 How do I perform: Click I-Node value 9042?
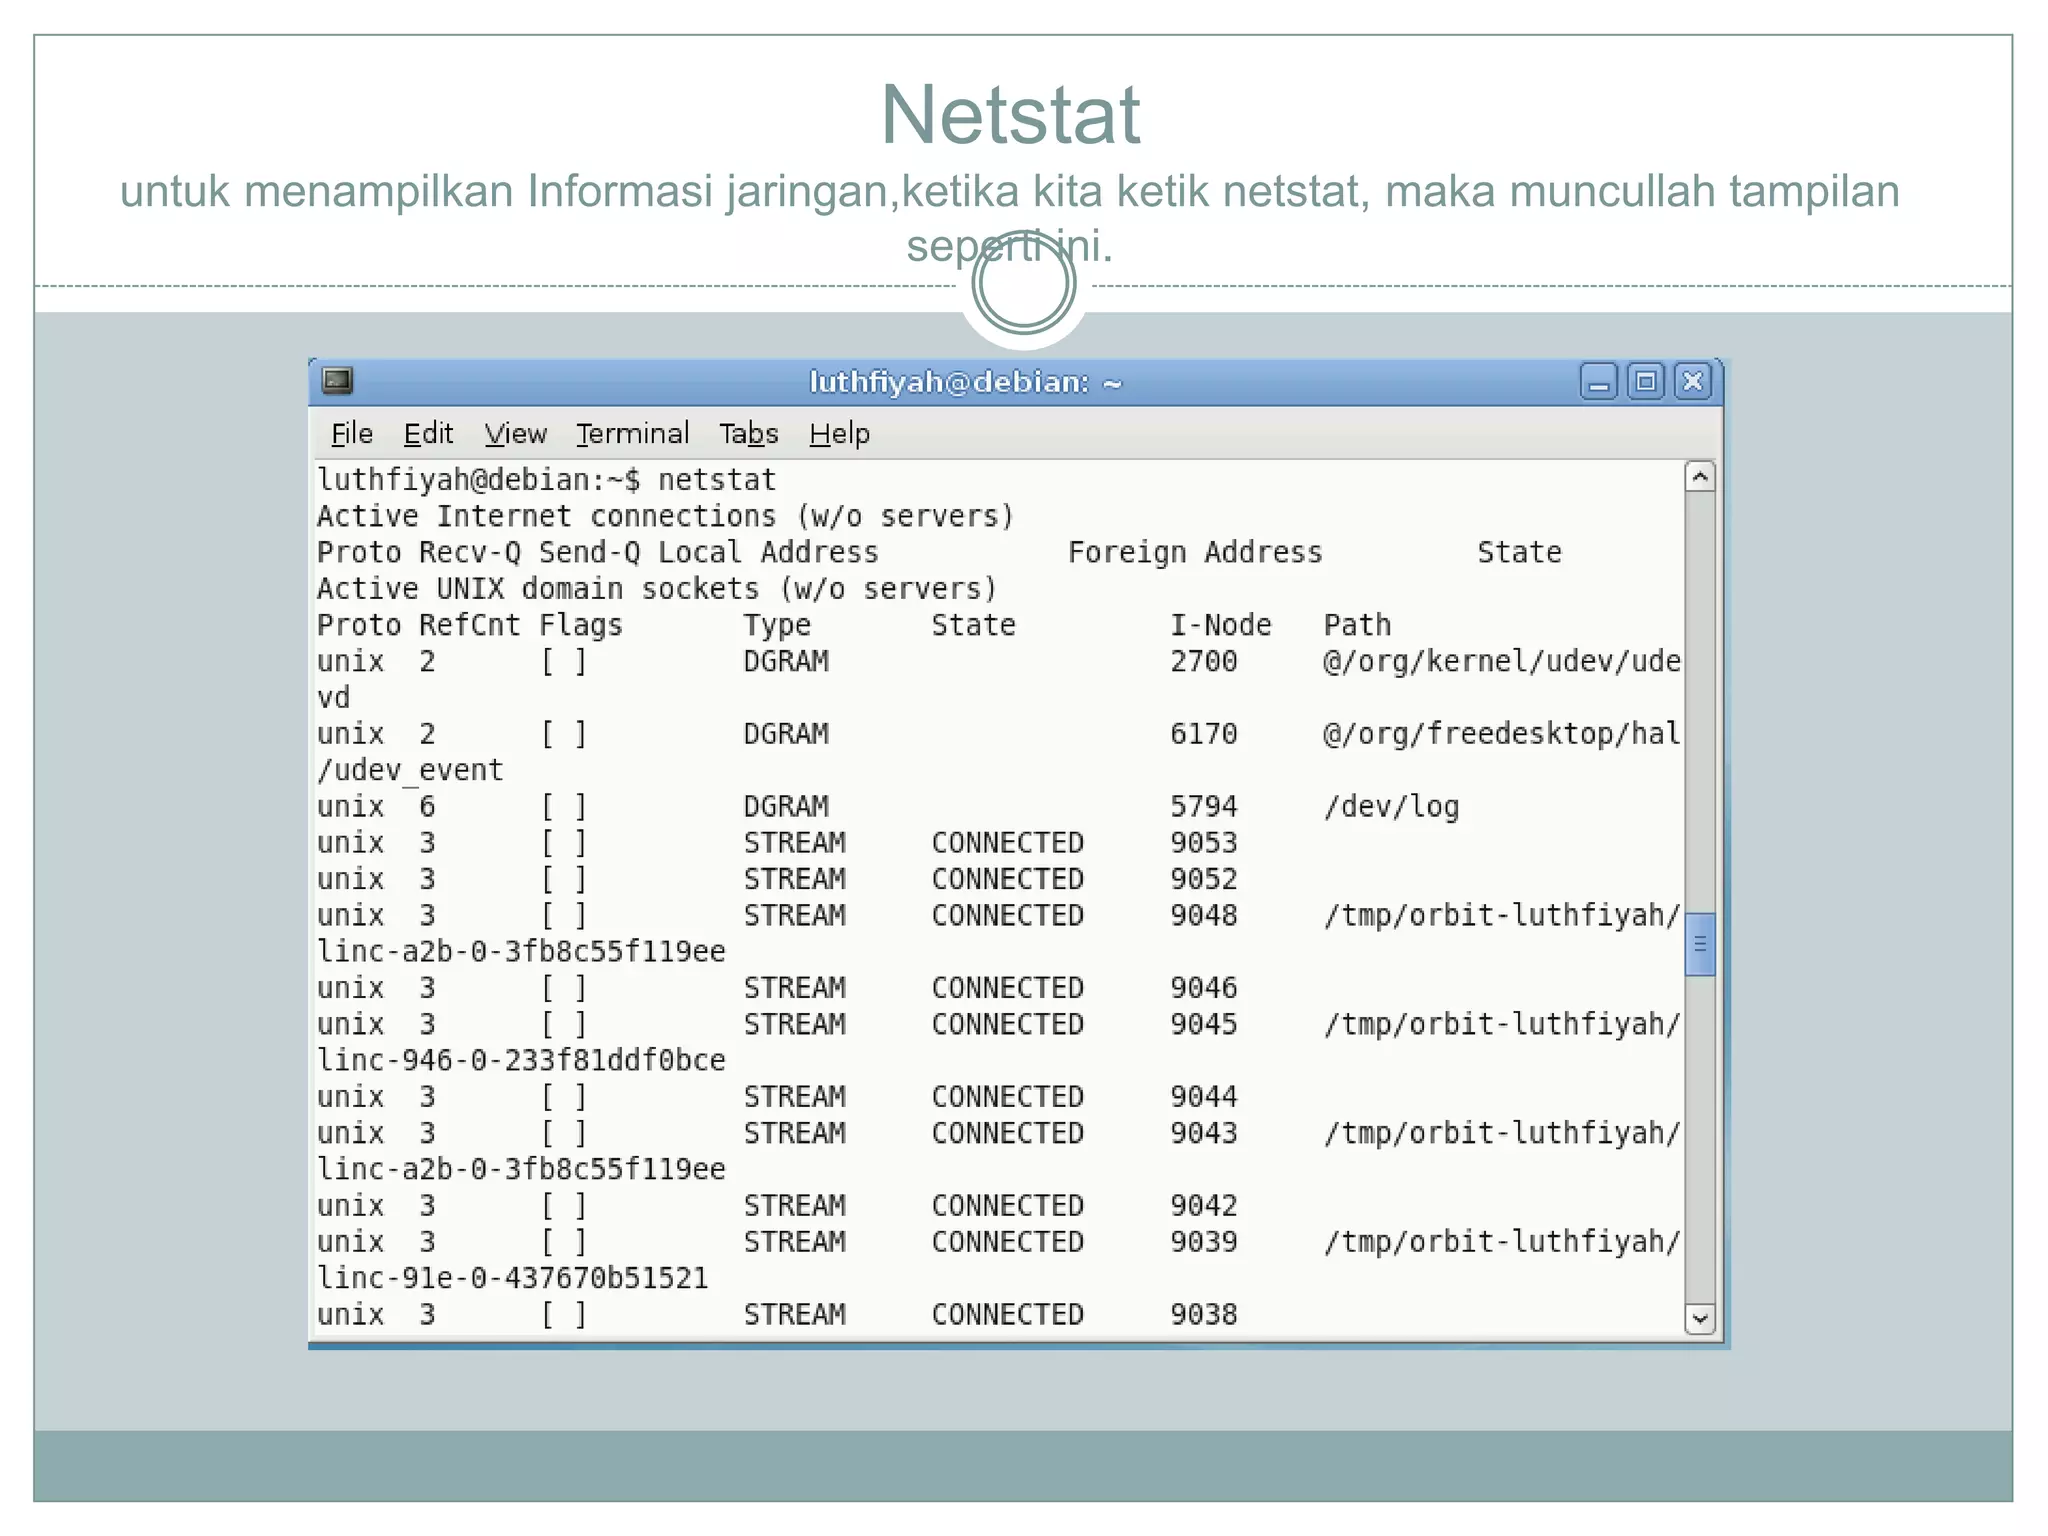[1204, 1206]
